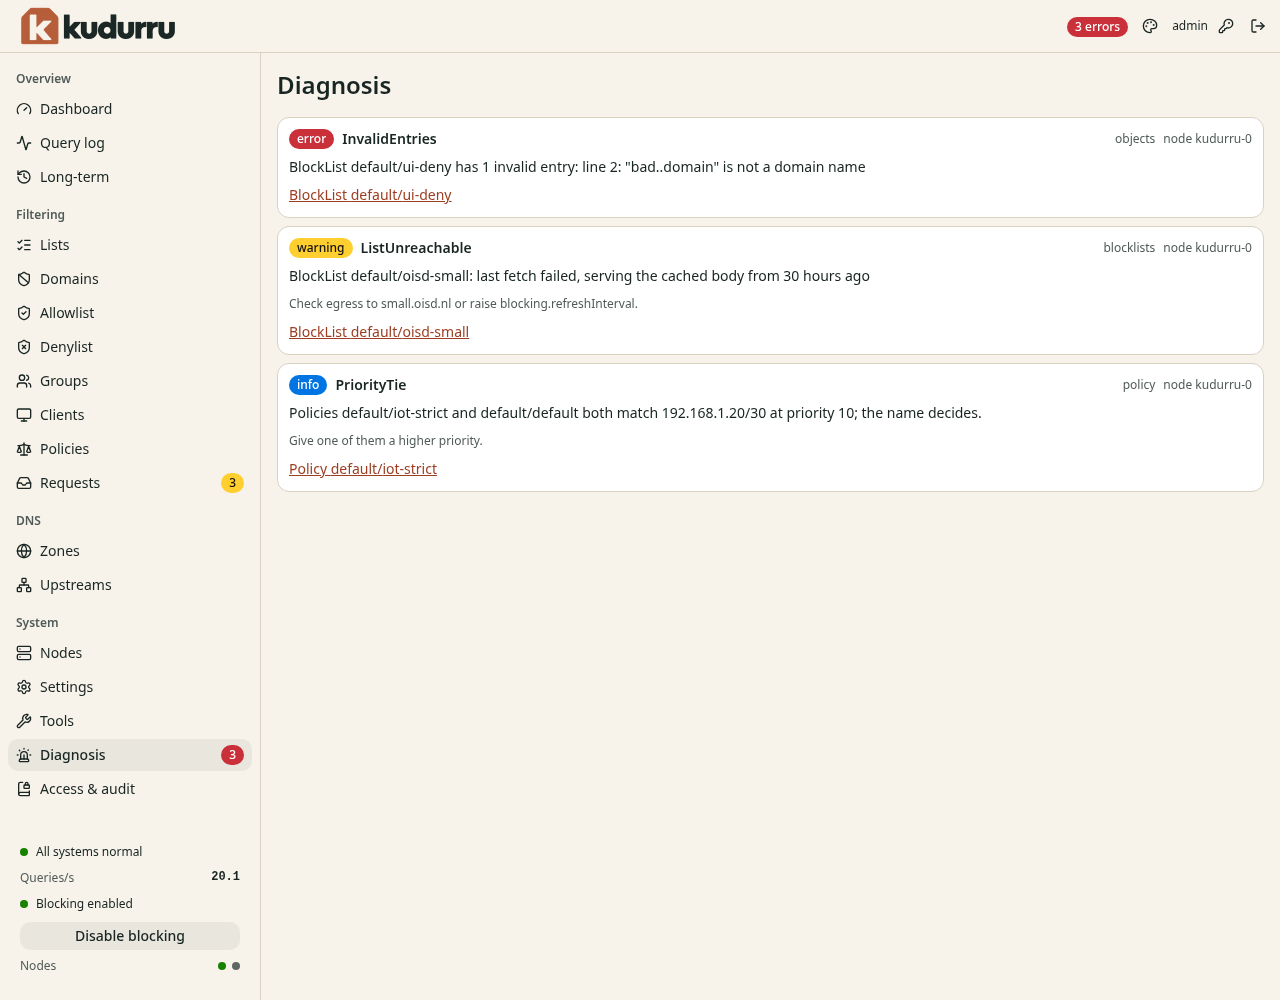Viewport: 1280px width, 1000px height.
Task: Click the Dashboard gauge icon
Action: point(24,109)
